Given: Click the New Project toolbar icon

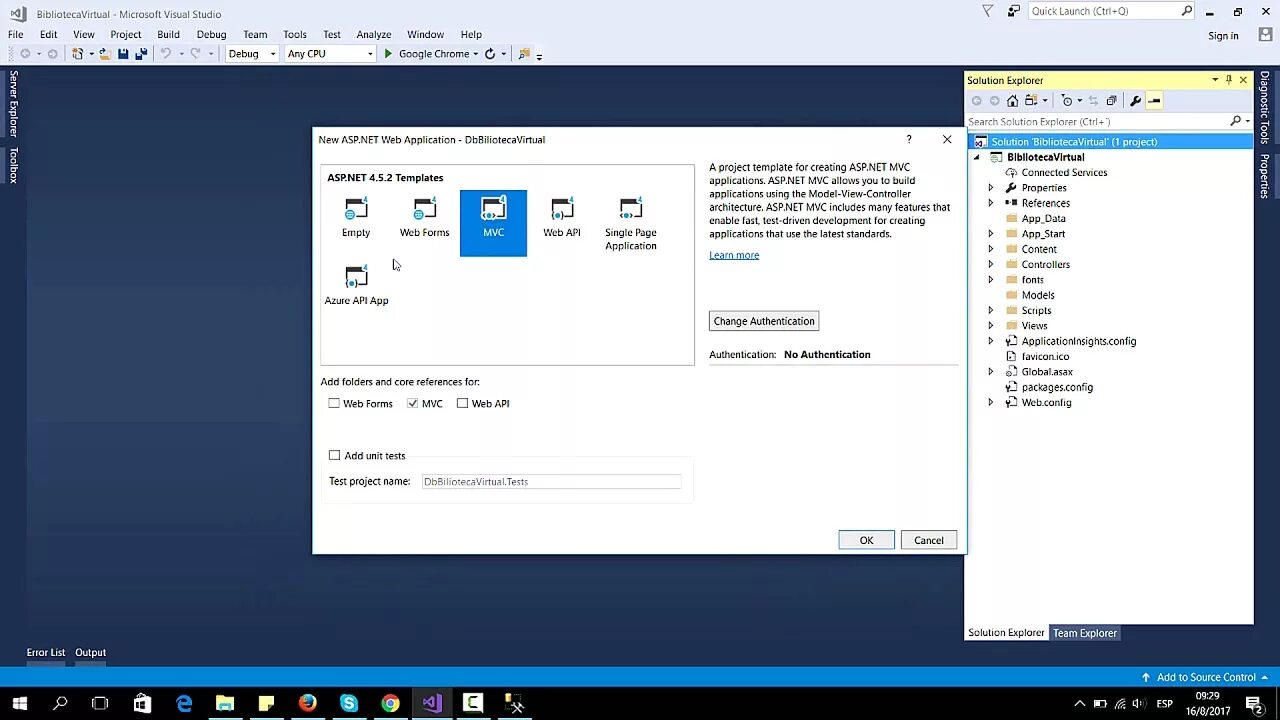Looking at the screenshot, I should (x=77, y=54).
